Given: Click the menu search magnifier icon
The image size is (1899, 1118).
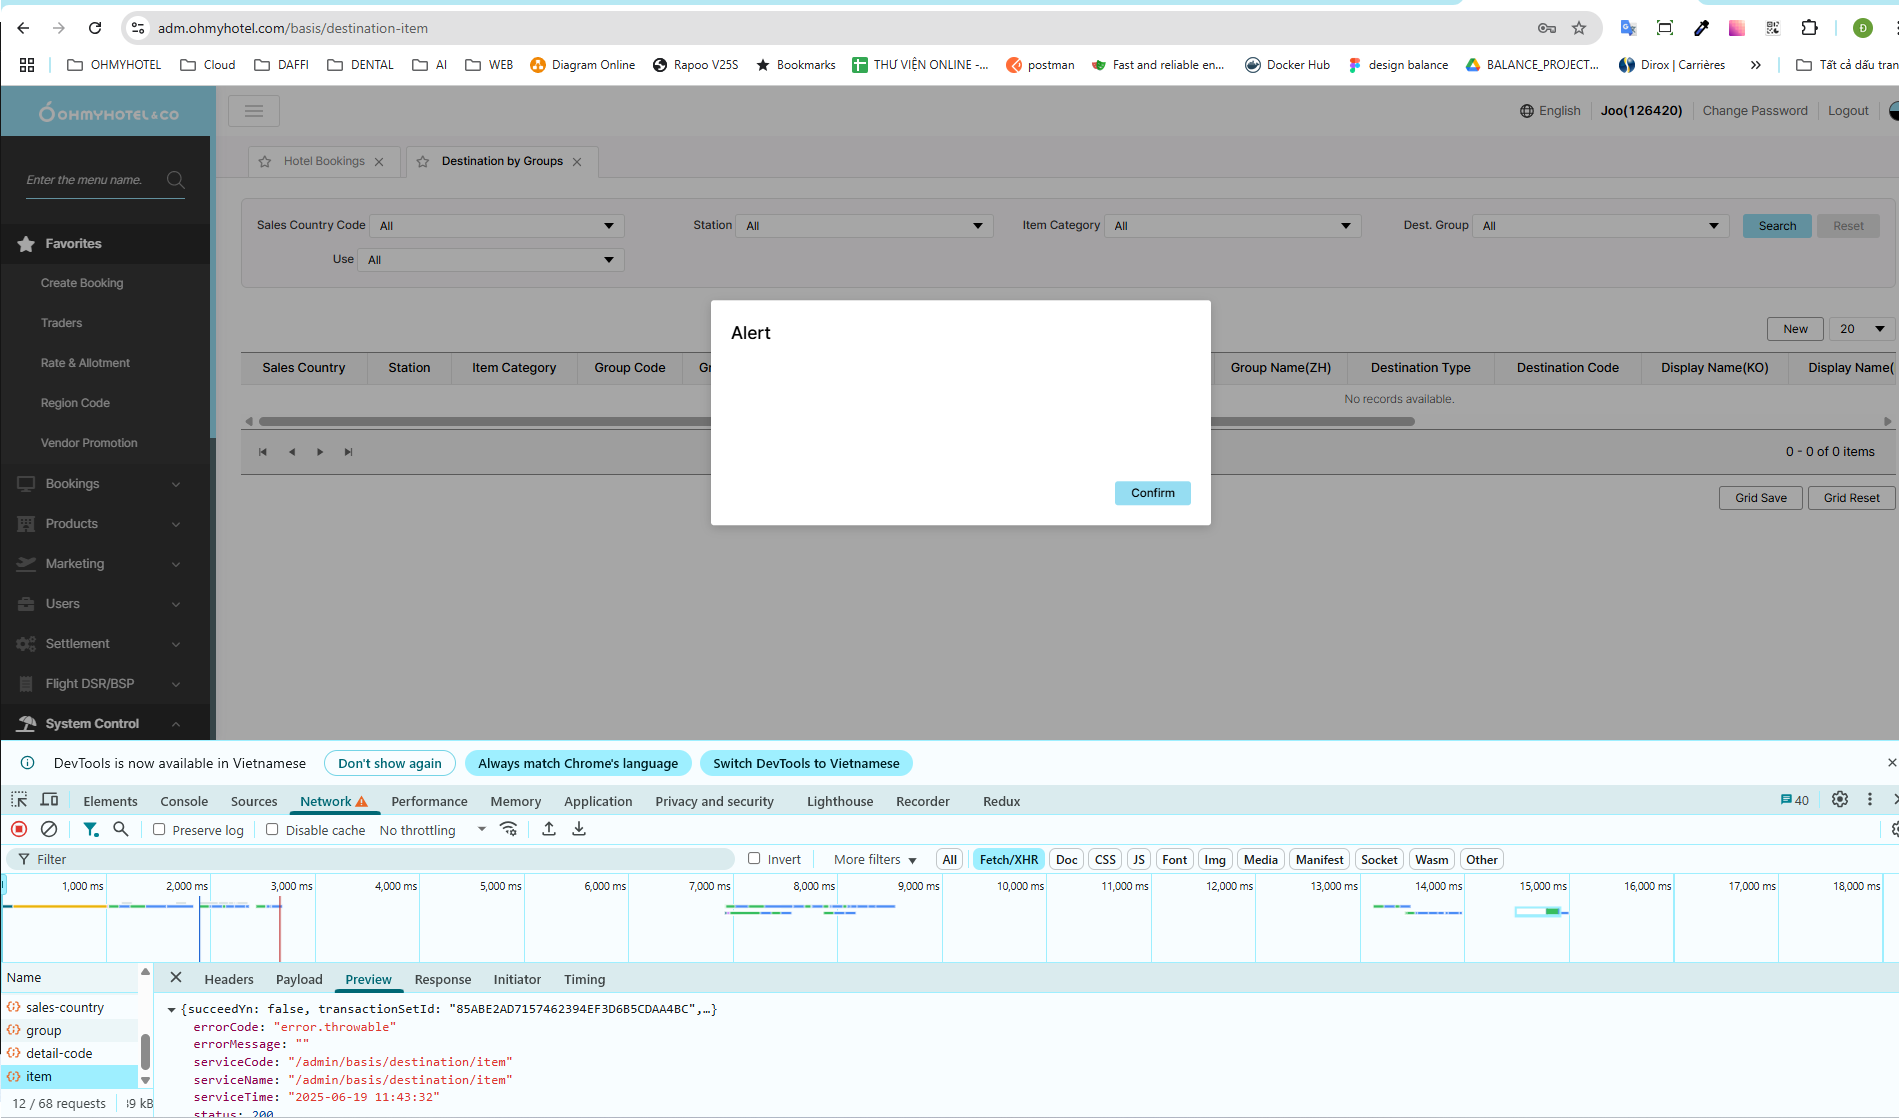Looking at the screenshot, I should 176,180.
